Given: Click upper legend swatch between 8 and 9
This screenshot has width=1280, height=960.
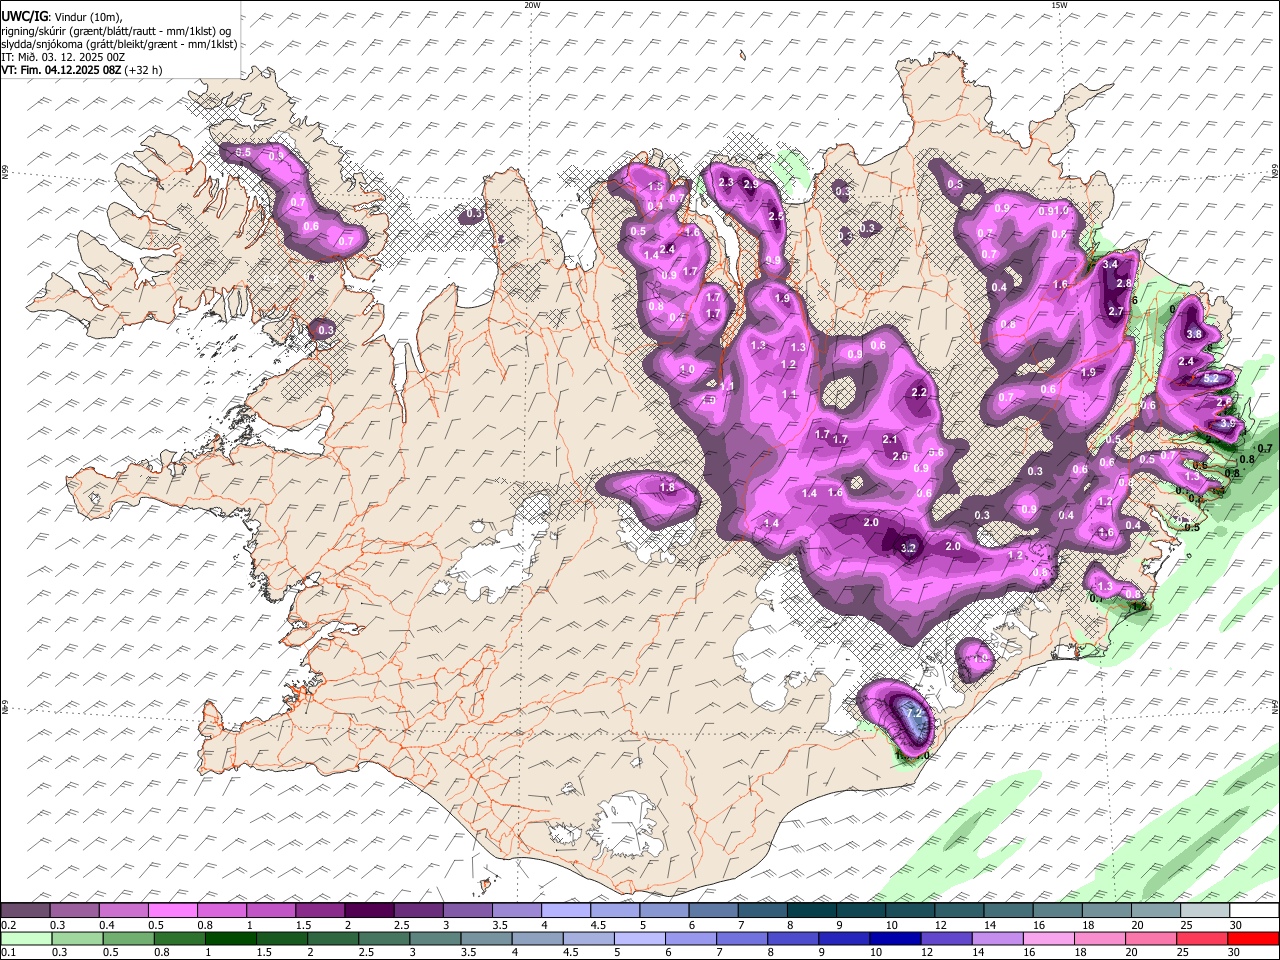Looking at the screenshot, I should 810,911.
